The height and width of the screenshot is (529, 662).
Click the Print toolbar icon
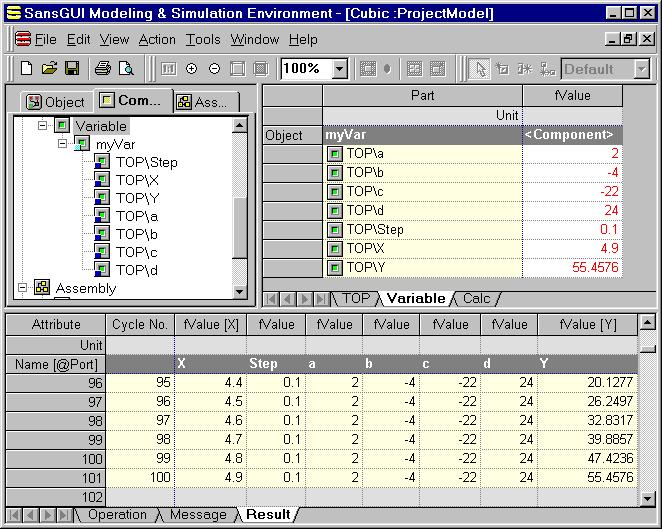point(102,69)
